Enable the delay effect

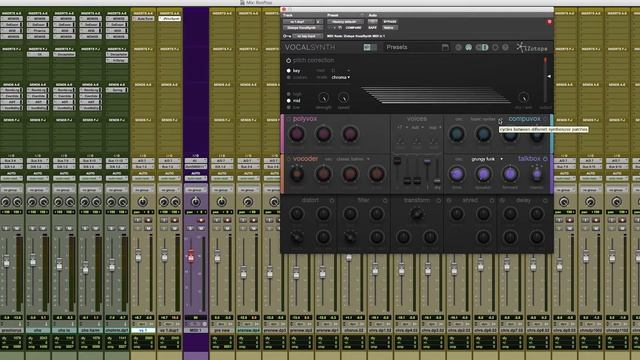click(x=545, y=201)
